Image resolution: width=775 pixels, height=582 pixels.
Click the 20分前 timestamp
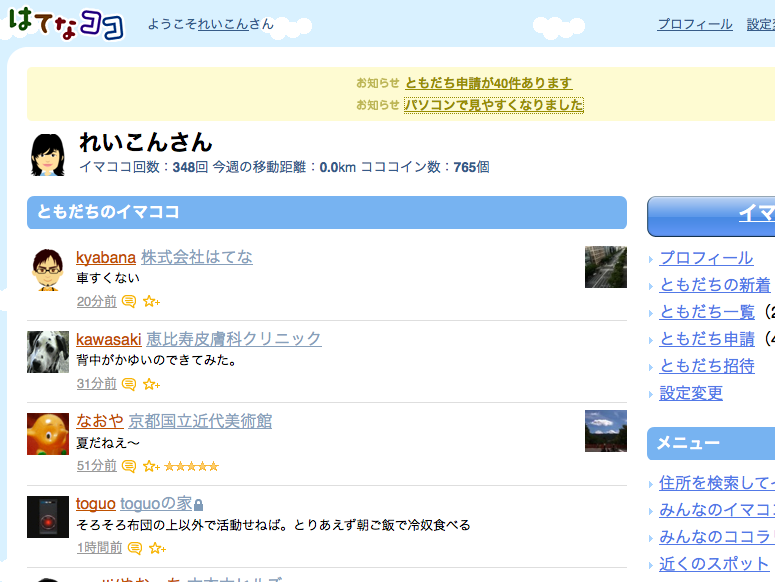point(97,301)
